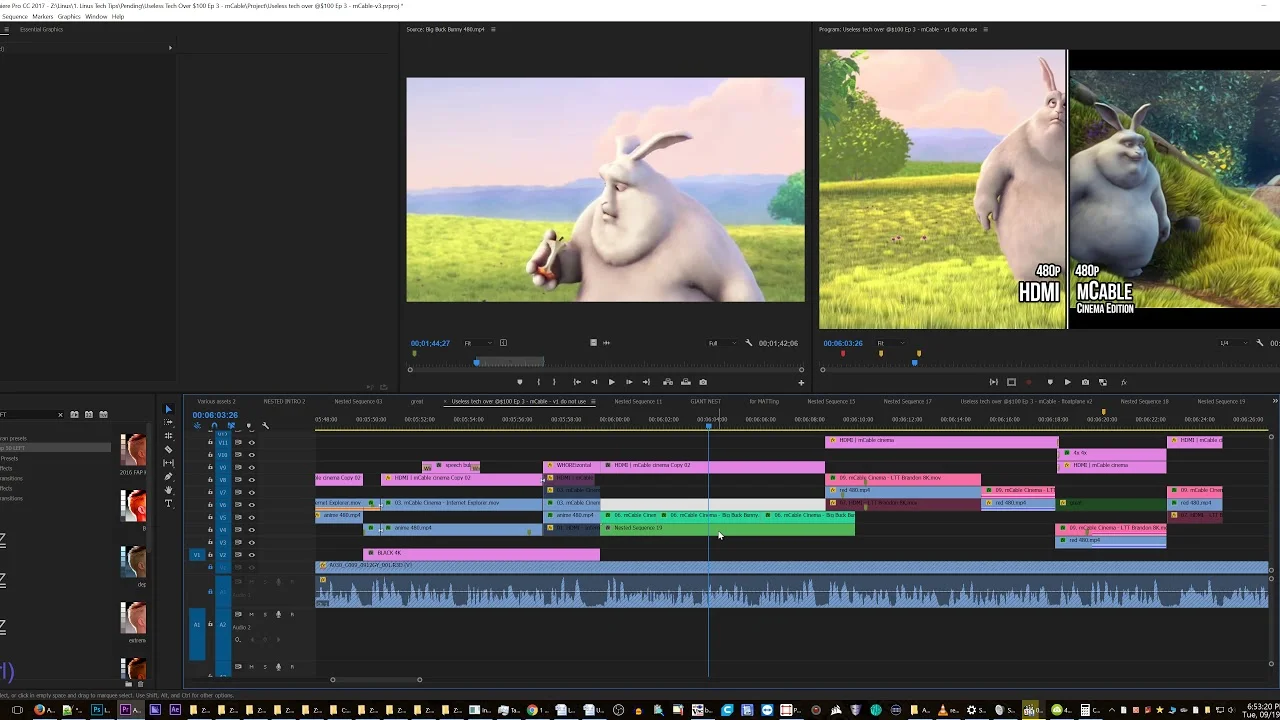The width and height of the screenshot is (1280, 720).
Task: Select the Selection tool in the tools panel
Action: click(x=168, y=409)
